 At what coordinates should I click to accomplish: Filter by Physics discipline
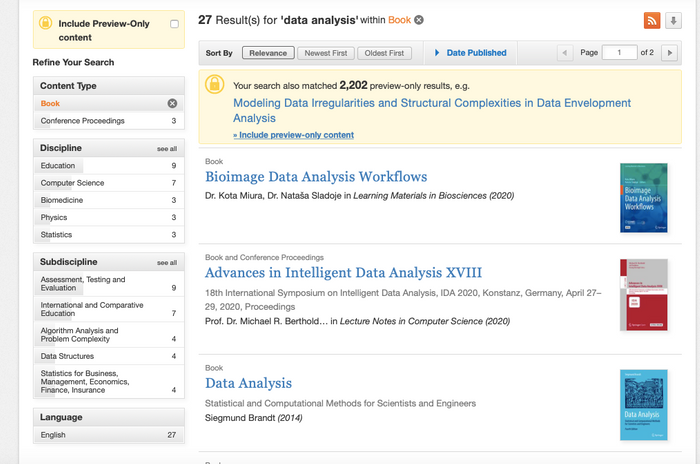(x=108, y=217)
